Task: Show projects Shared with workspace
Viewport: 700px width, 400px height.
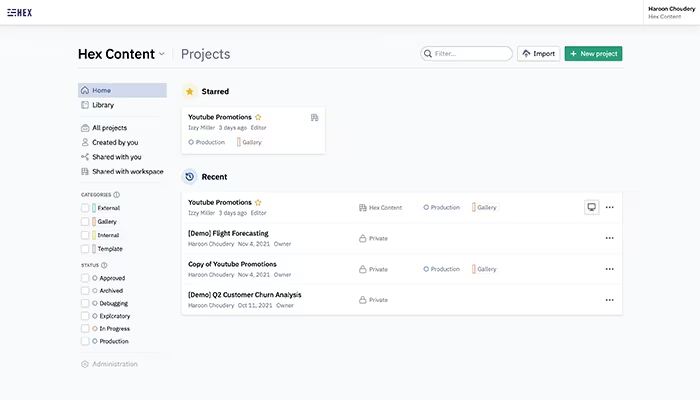Action: (122, 171)
